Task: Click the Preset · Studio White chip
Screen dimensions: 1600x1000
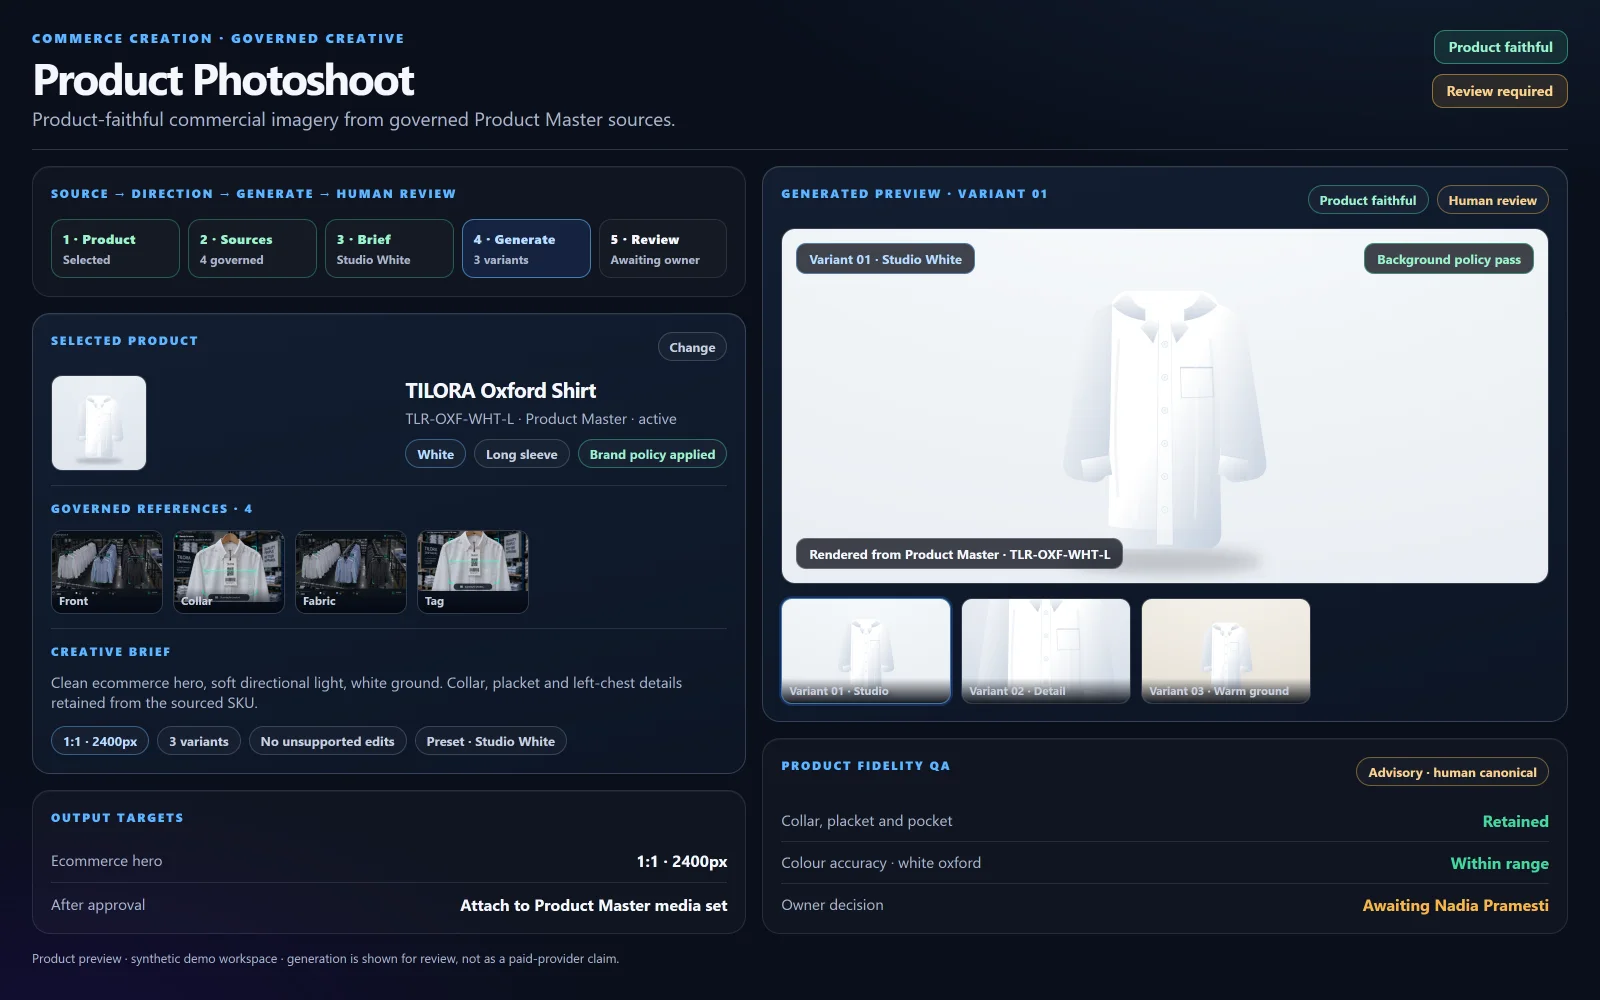Action: pos(490,741)
